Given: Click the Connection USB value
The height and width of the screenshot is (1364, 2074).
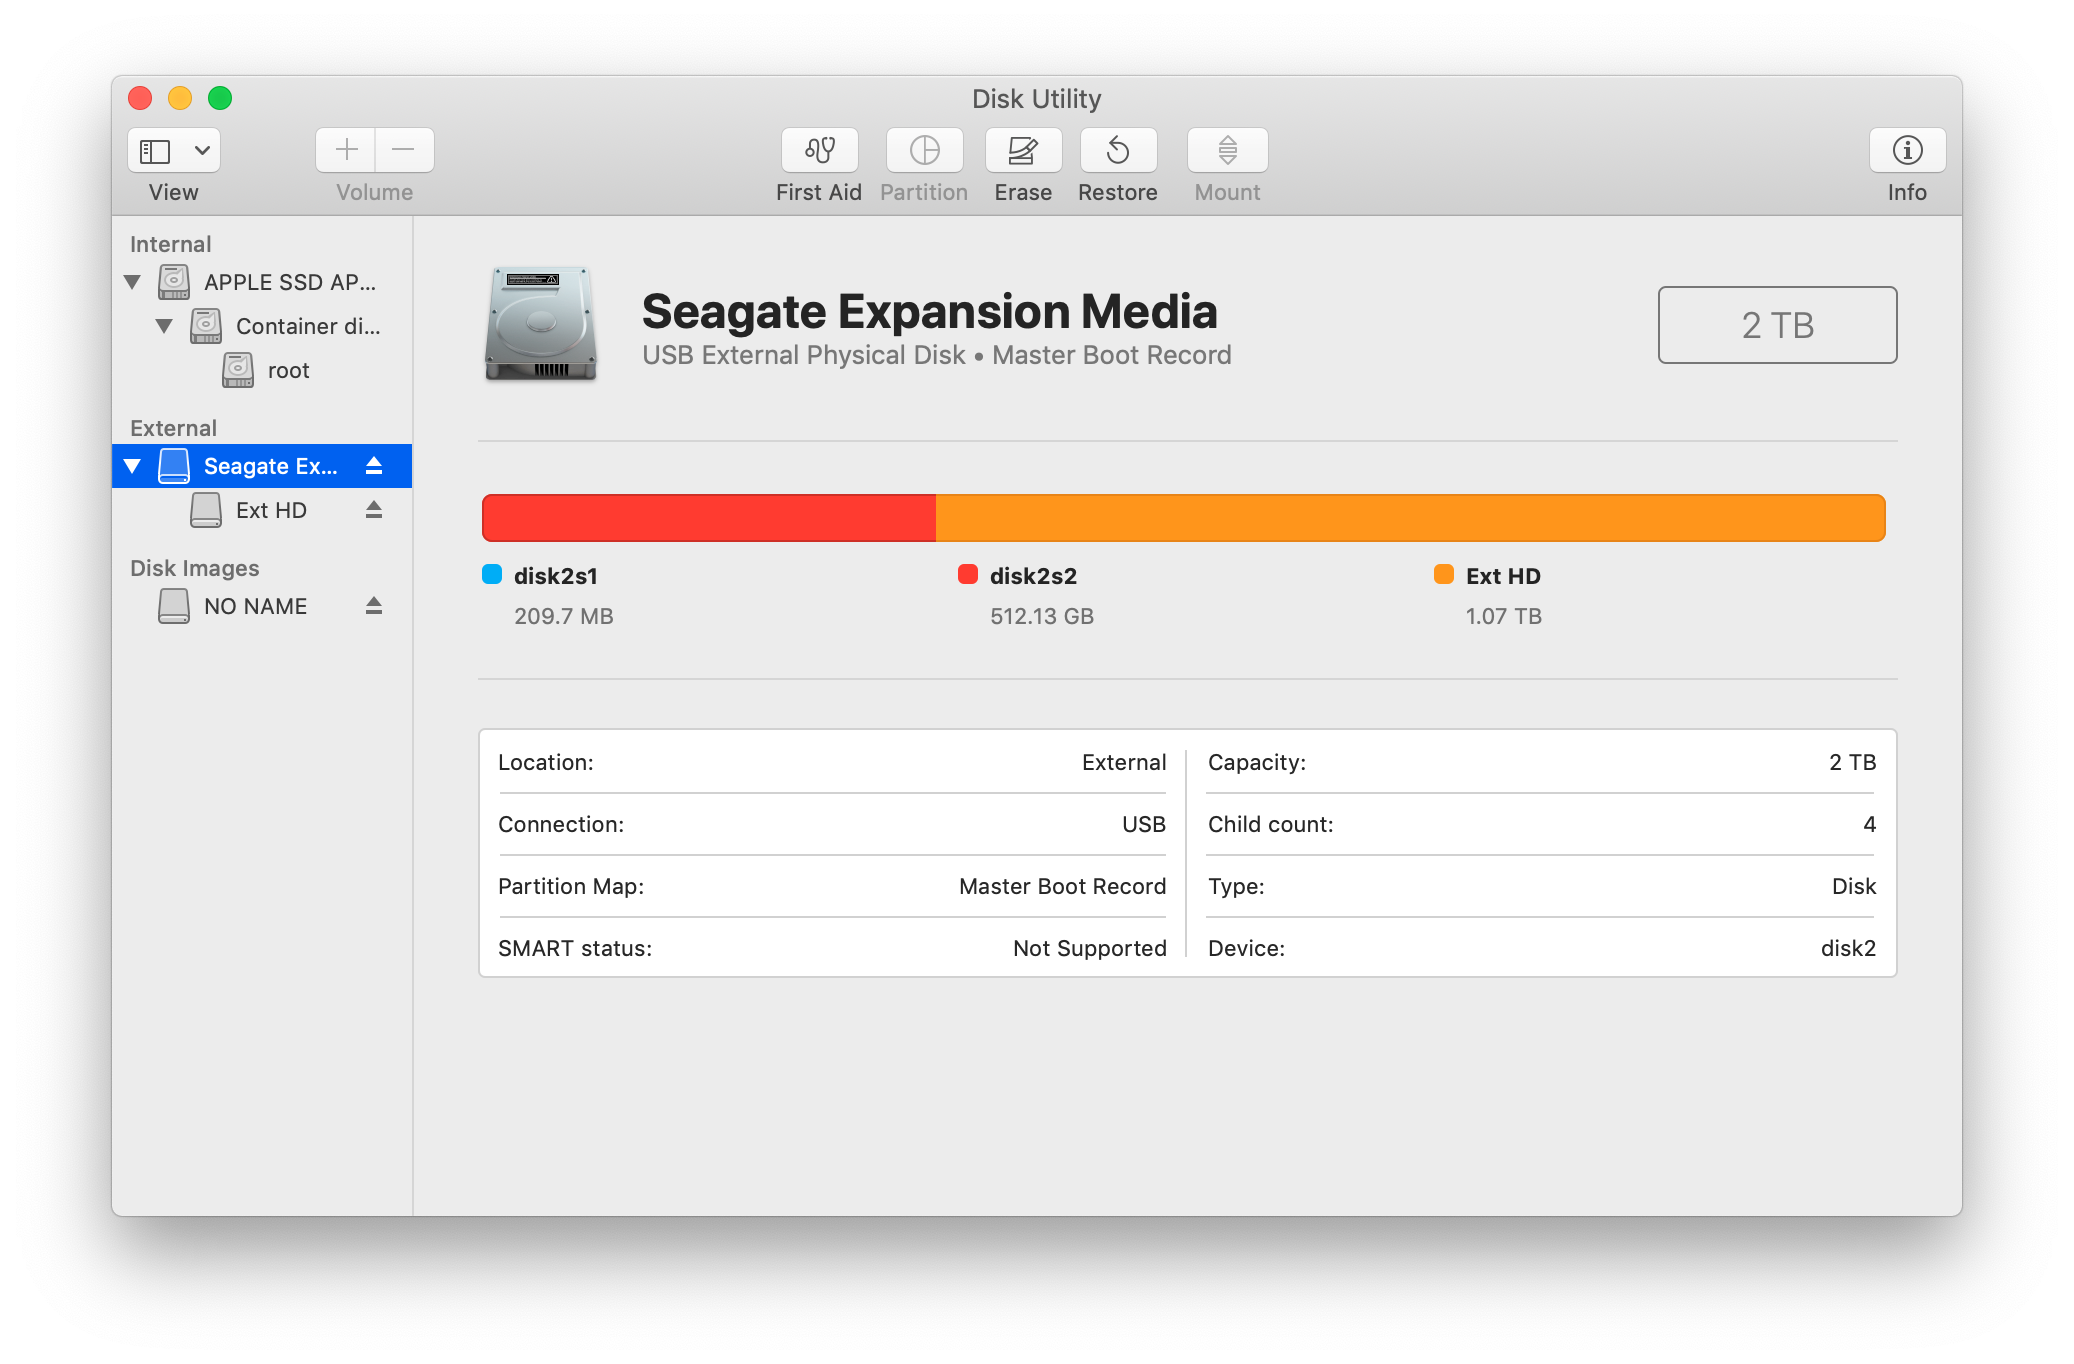Looking at the screenshot, I should [x=1144, y=824].
